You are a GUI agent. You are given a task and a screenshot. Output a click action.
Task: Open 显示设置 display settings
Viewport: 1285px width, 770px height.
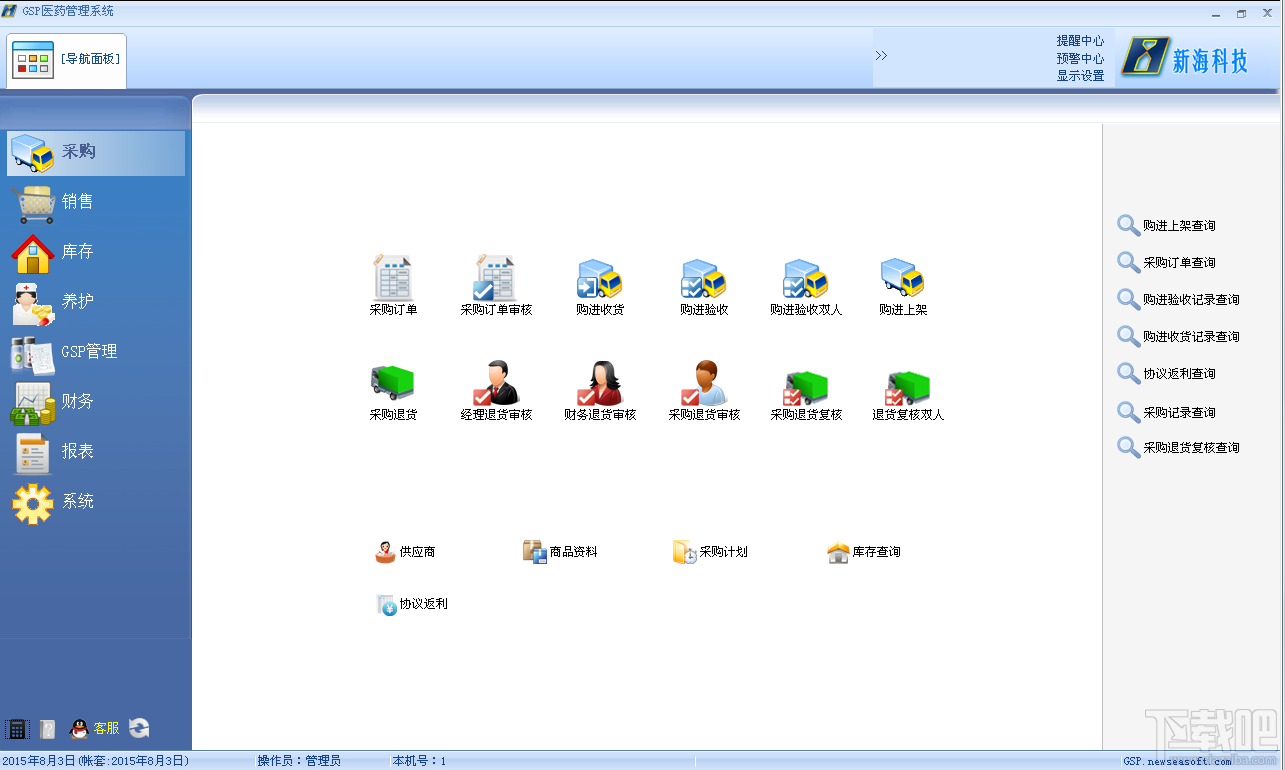click(x=1081, y=76)
